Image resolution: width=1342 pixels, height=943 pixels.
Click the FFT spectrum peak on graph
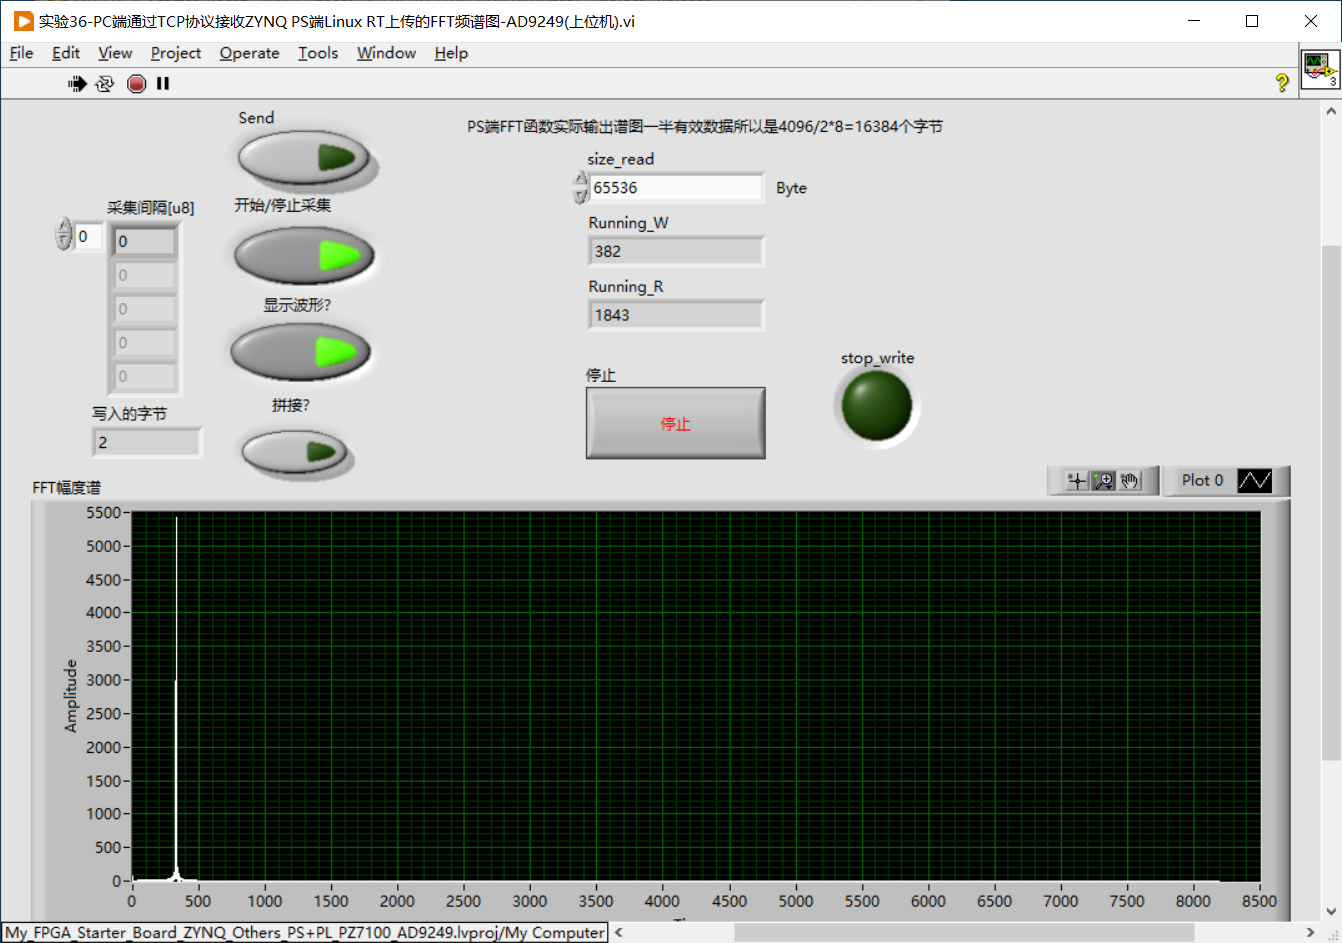(176, 520)
